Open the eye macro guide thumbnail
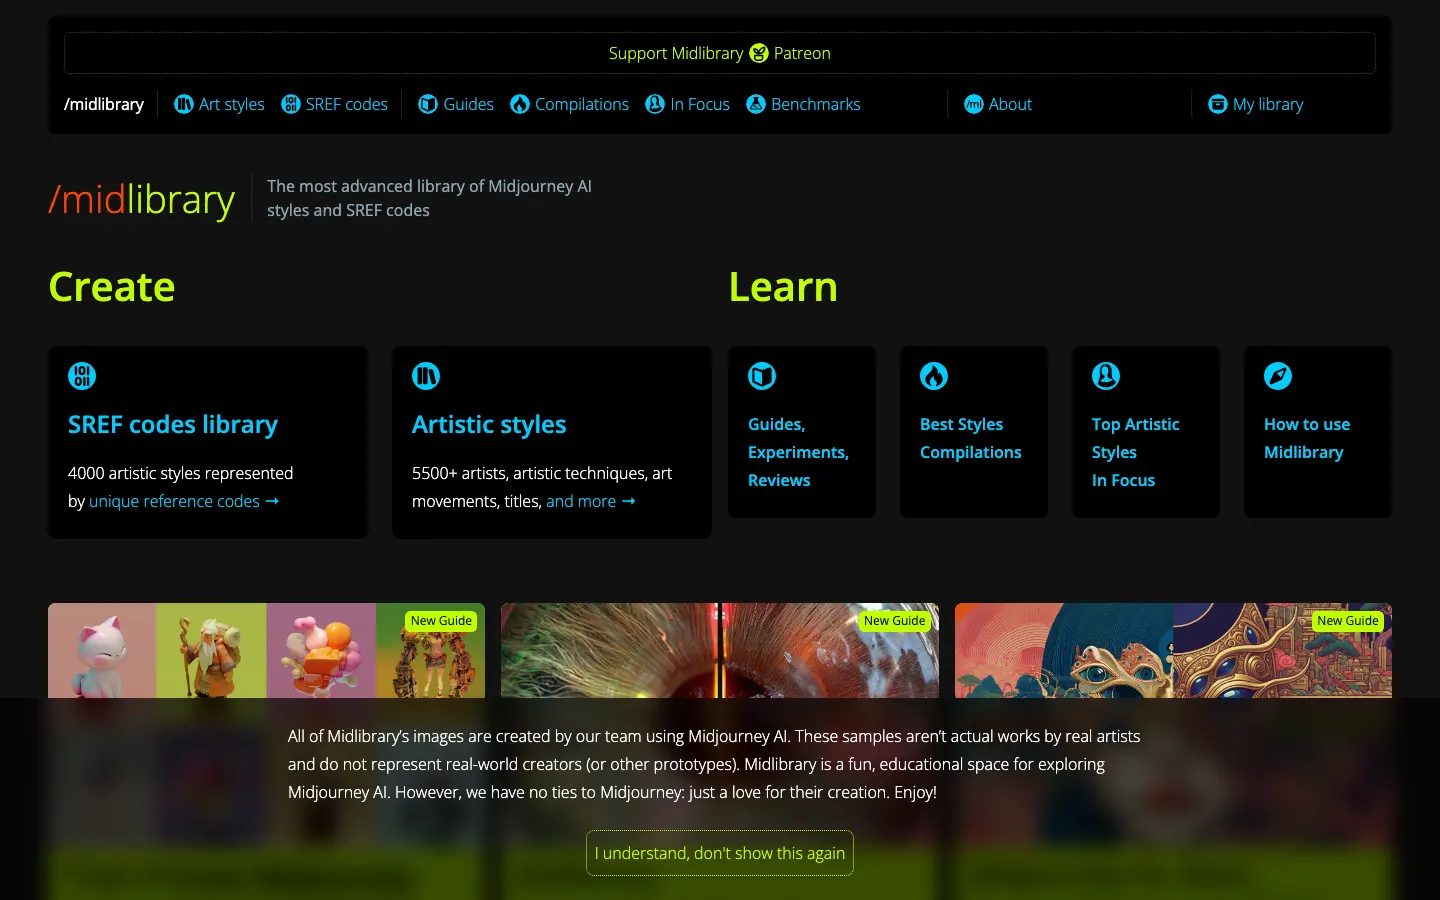1440x900 pixels. coord(720,650)
